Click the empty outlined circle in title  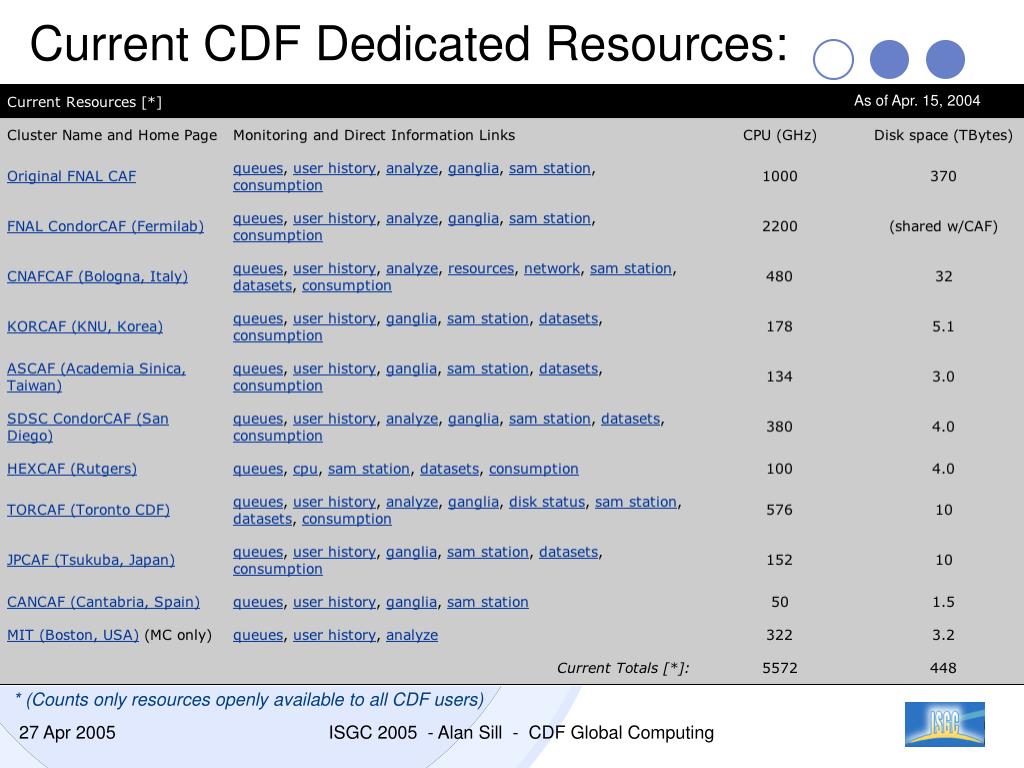point(833,59)
